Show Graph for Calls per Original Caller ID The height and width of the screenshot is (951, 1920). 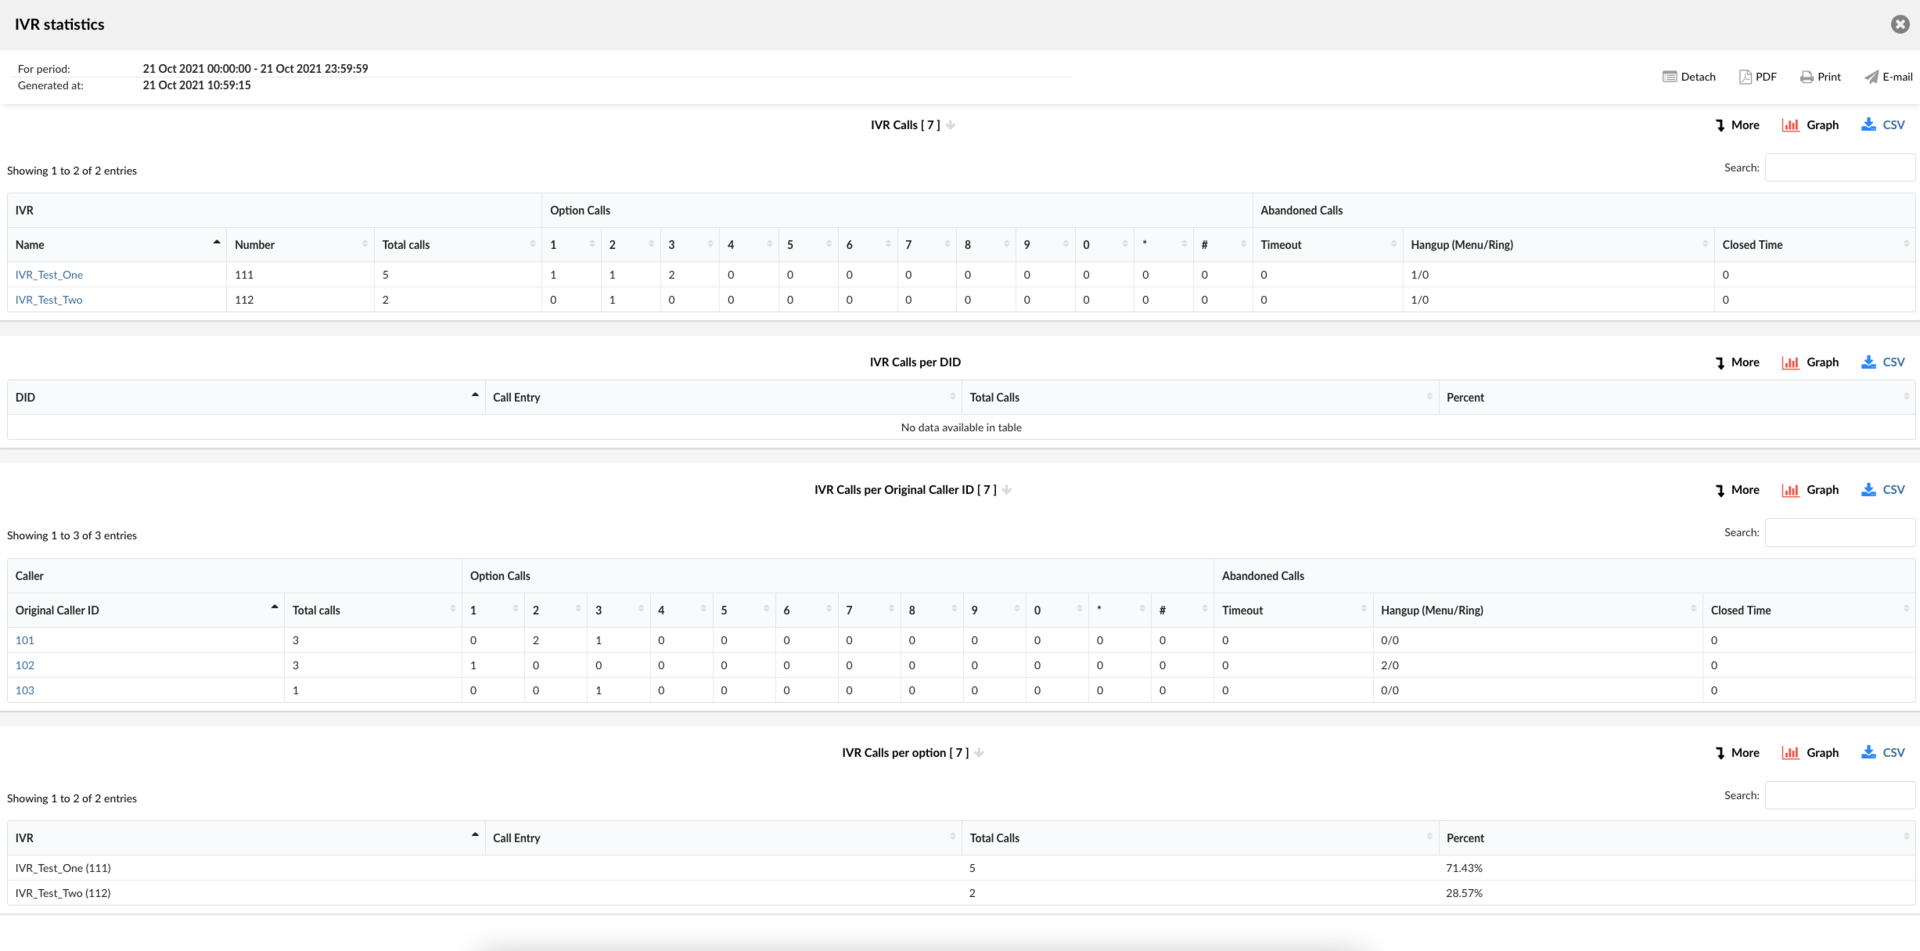click(x=1810, y=490)
